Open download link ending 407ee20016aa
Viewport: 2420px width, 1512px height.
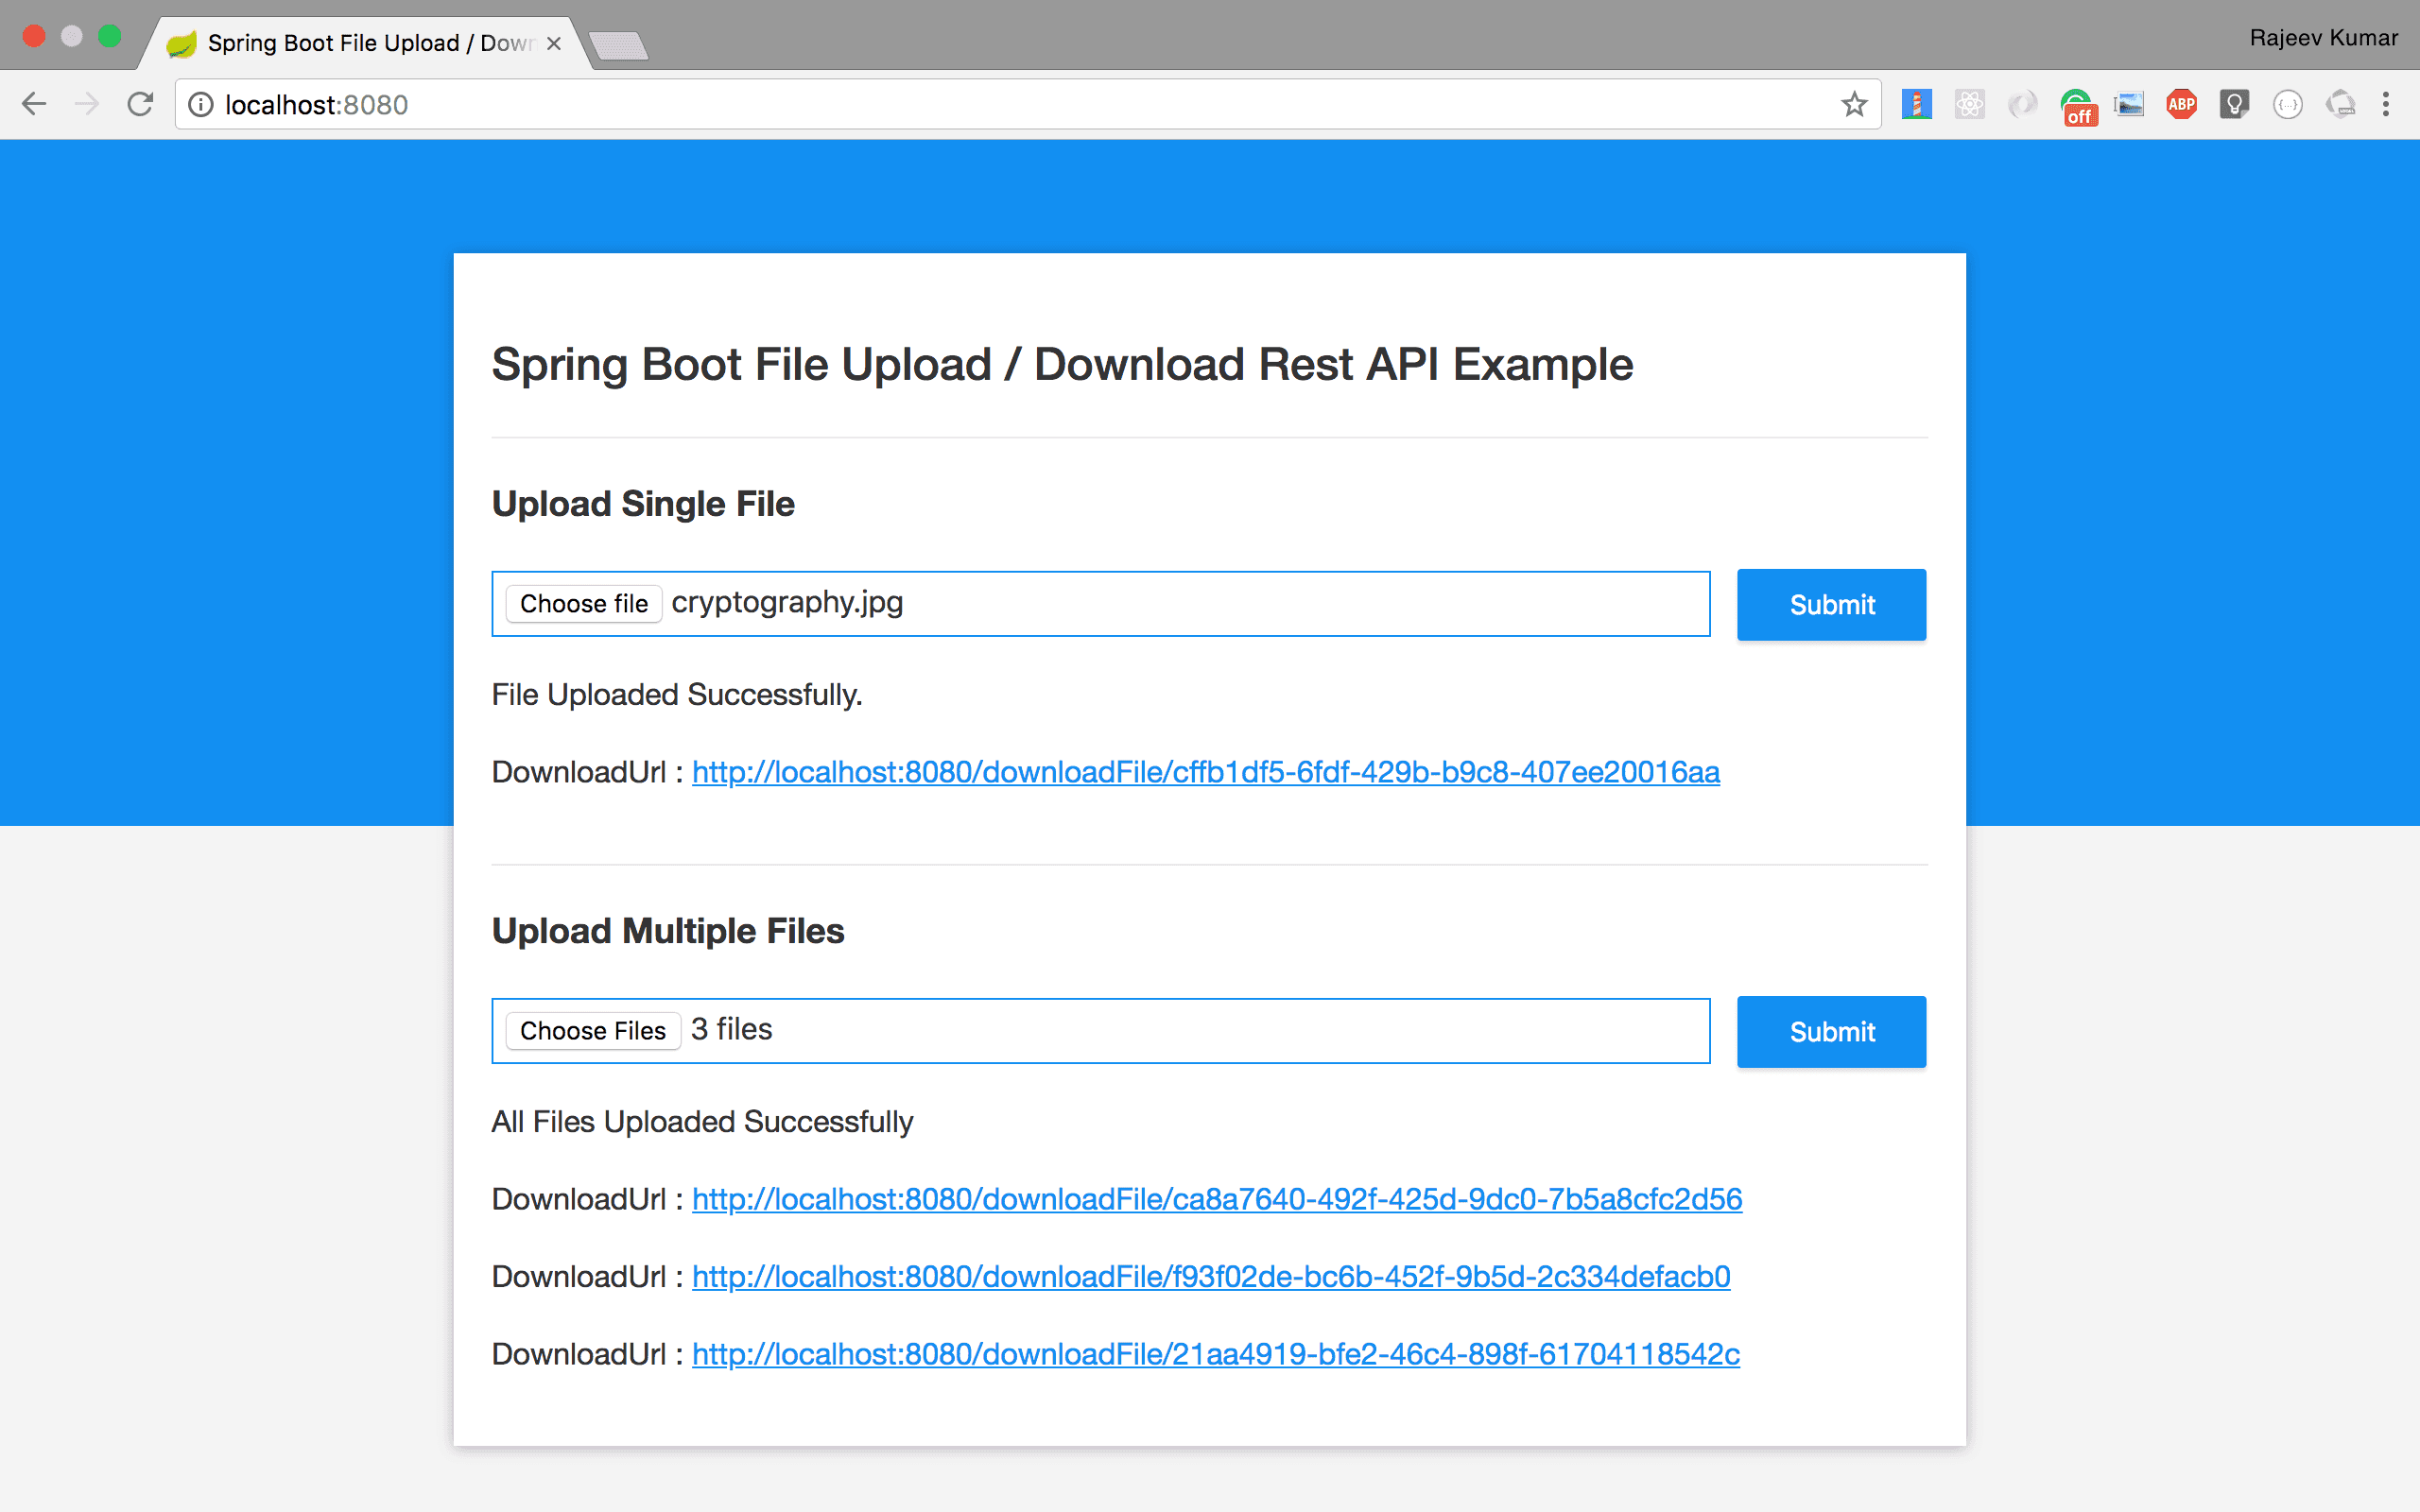pos(1206,772)
